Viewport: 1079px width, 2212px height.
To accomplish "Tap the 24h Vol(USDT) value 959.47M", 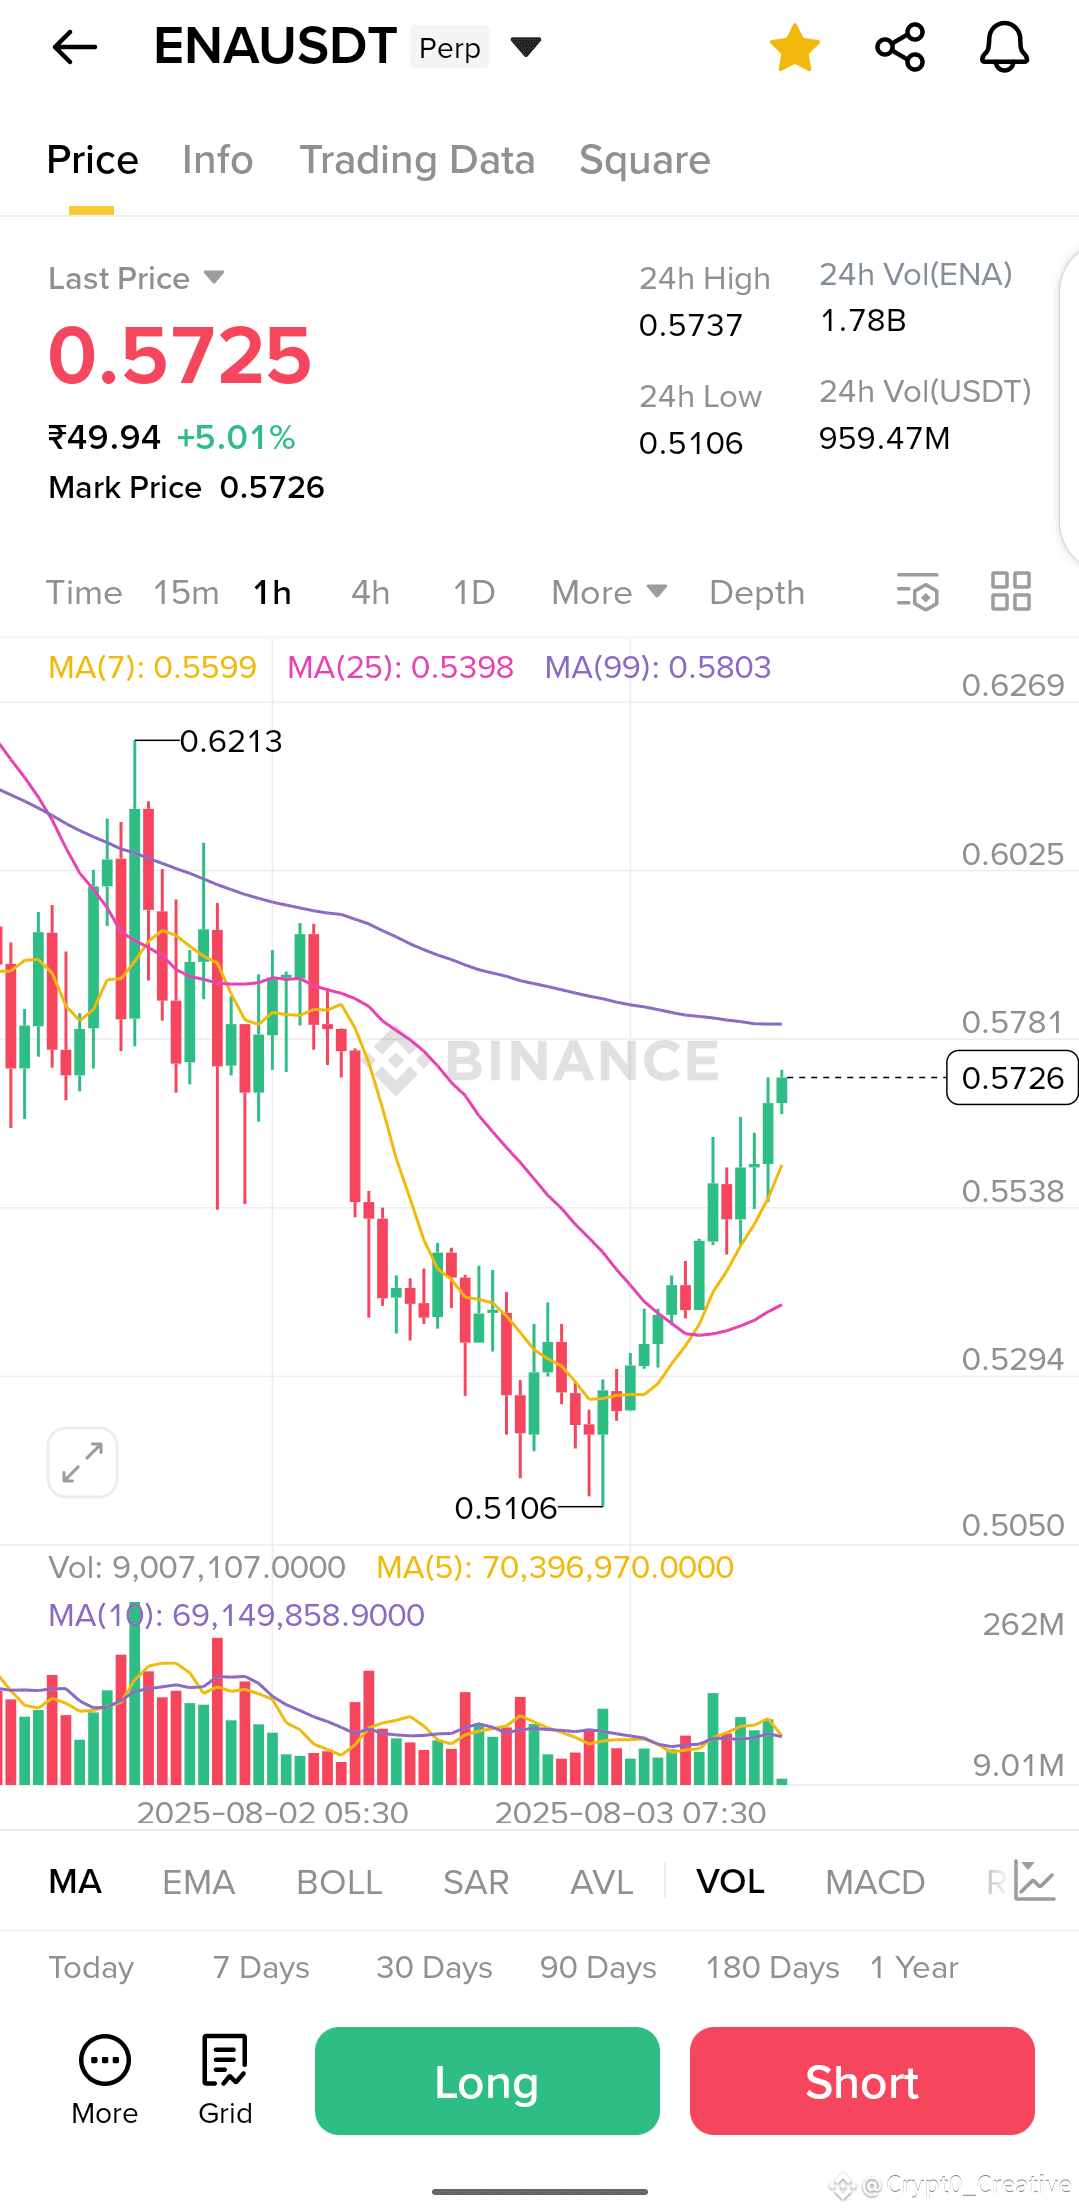I will (x=884, y=438).
